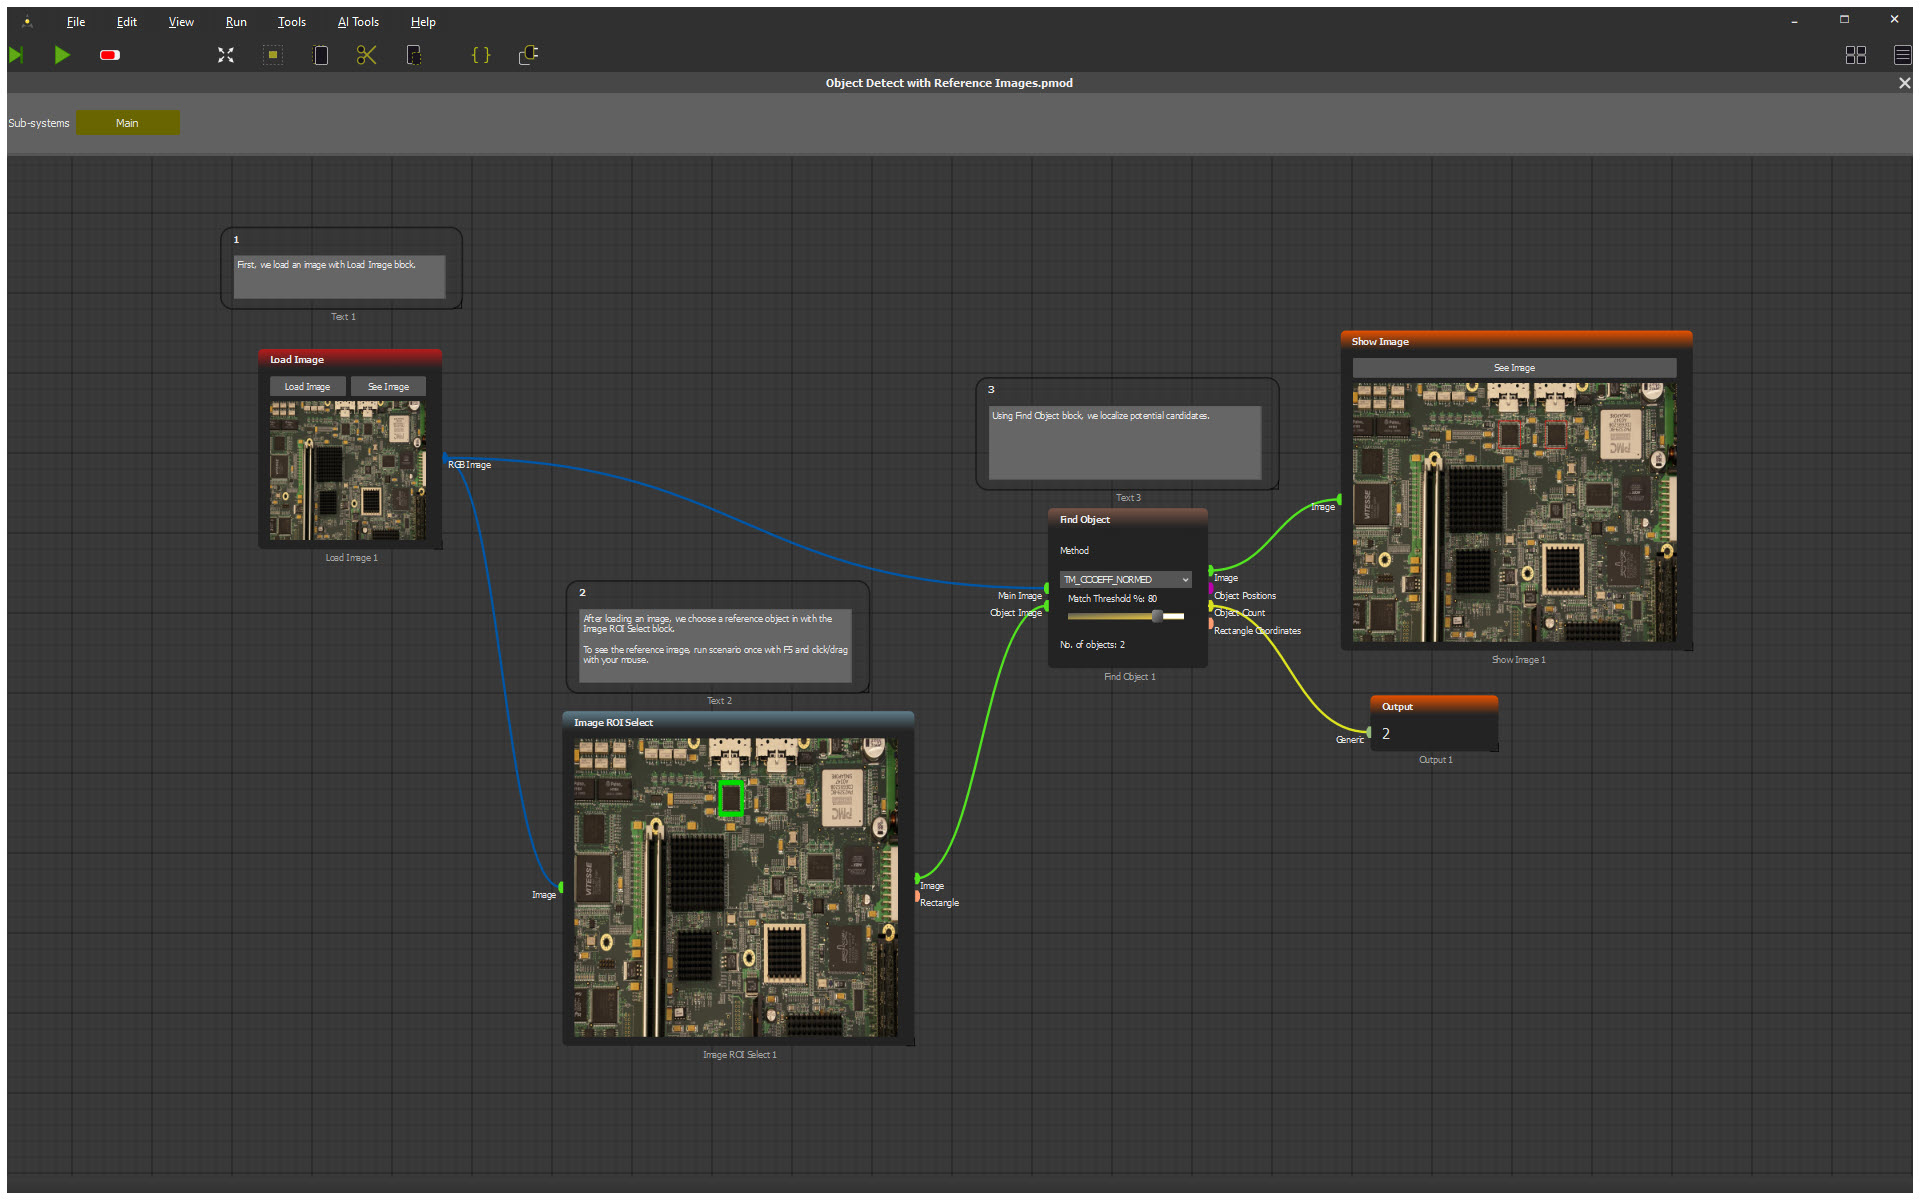Run the scenario with the green play icon
This screenshot has height=1200, width=1920.
pyautogui.click(x=62, y=55)
